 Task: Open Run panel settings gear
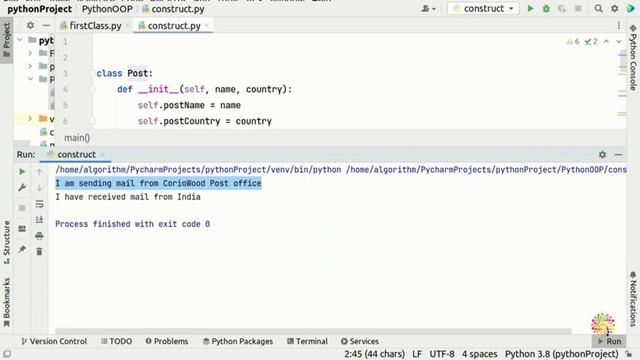(x=602, y=154)
